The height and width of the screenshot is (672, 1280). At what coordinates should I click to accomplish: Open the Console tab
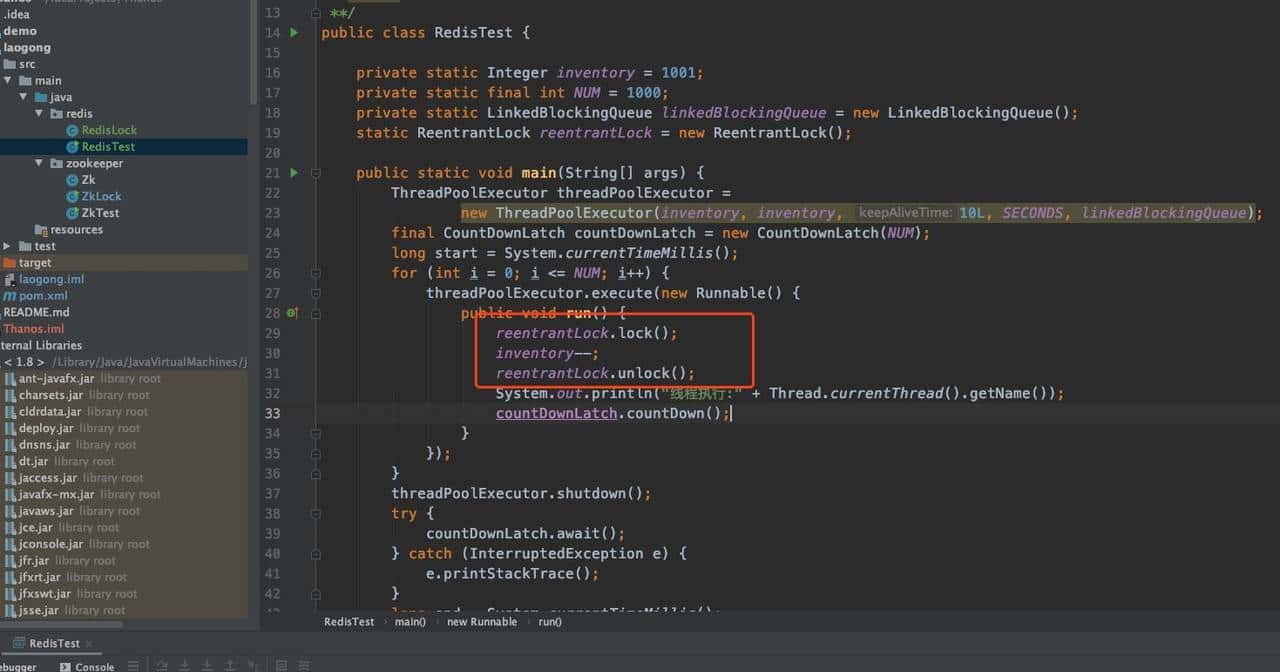tap(95, 666)
